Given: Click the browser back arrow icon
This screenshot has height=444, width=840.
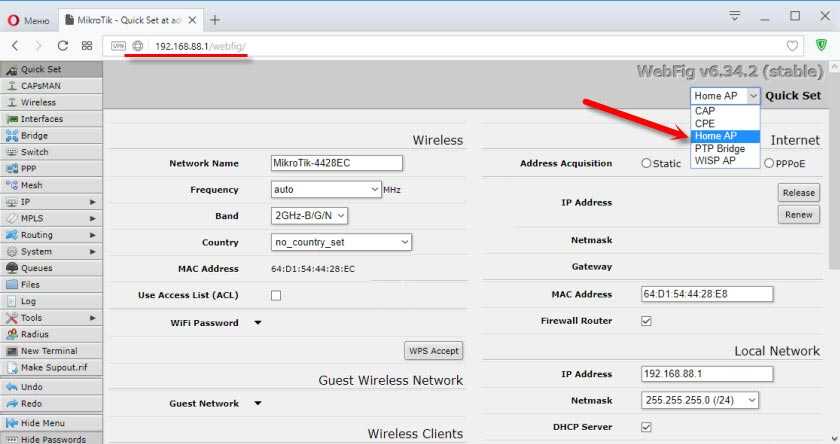Looking at the screenshot, I should click(15, 46).
